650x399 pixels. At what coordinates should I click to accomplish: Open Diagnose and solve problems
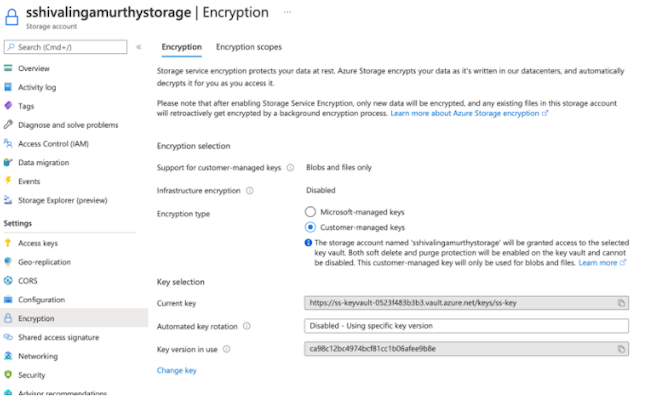(x=68, y=125)
